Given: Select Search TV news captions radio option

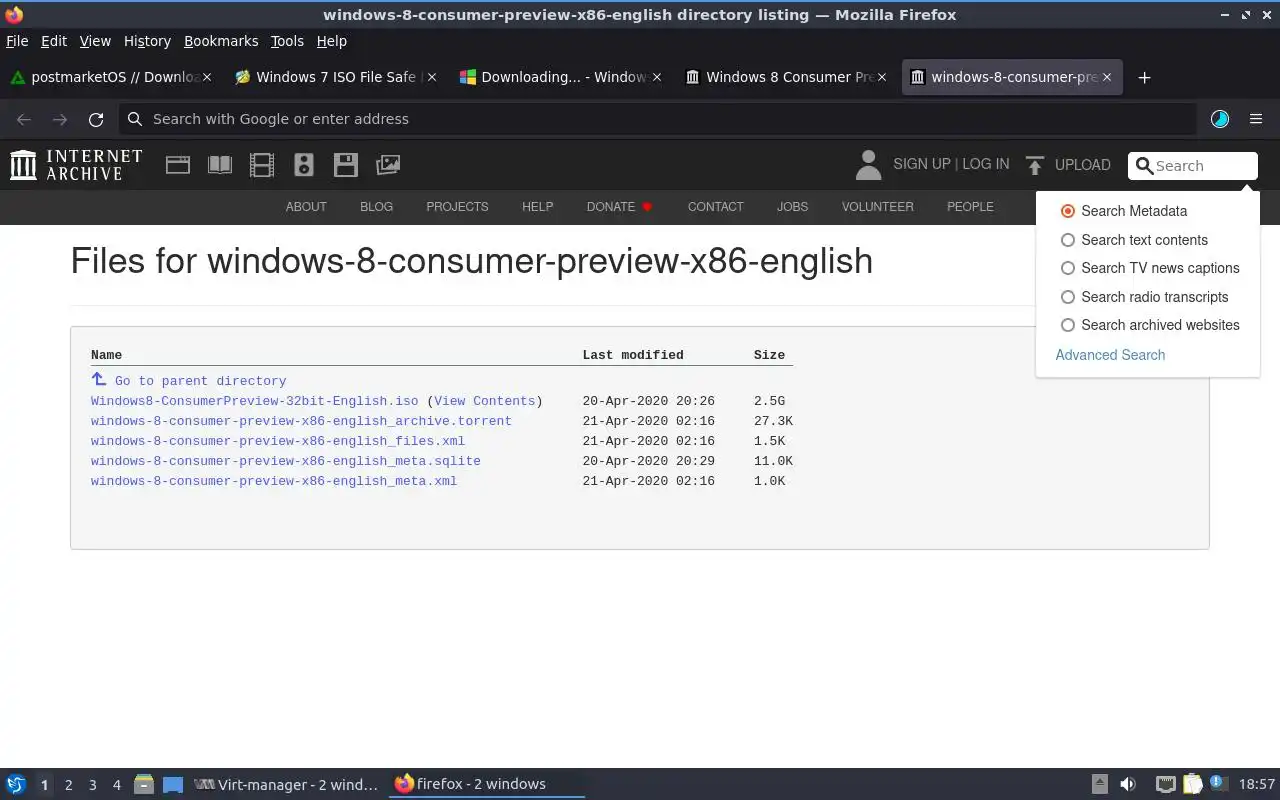Looking at the screenshot, I should [x=1068, y=268].
